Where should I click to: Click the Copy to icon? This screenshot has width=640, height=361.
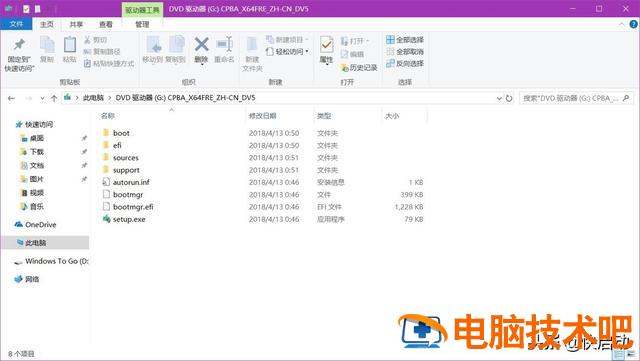(x=176, y=45)
